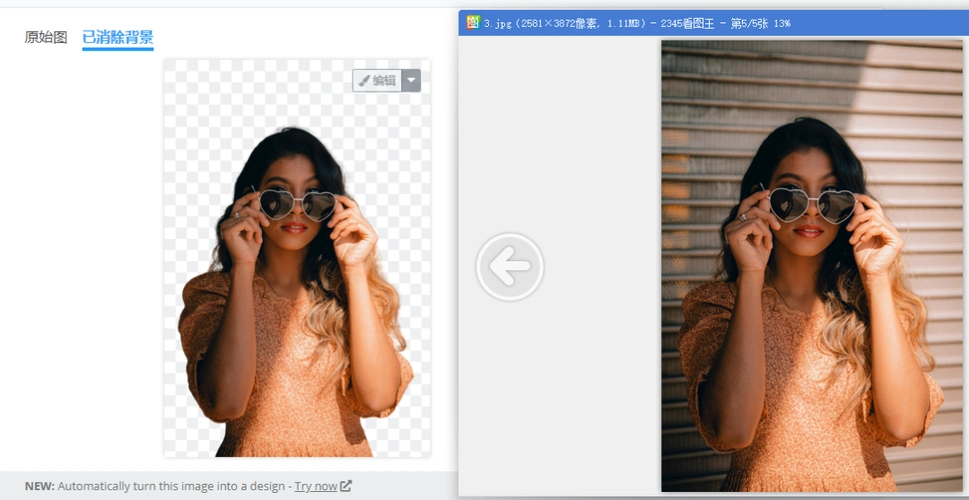Open the Try now link

pos(316,486)
